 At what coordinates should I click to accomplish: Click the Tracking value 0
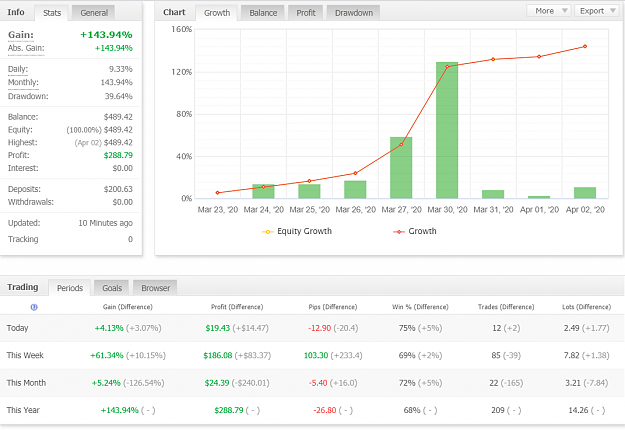point(130,239)
